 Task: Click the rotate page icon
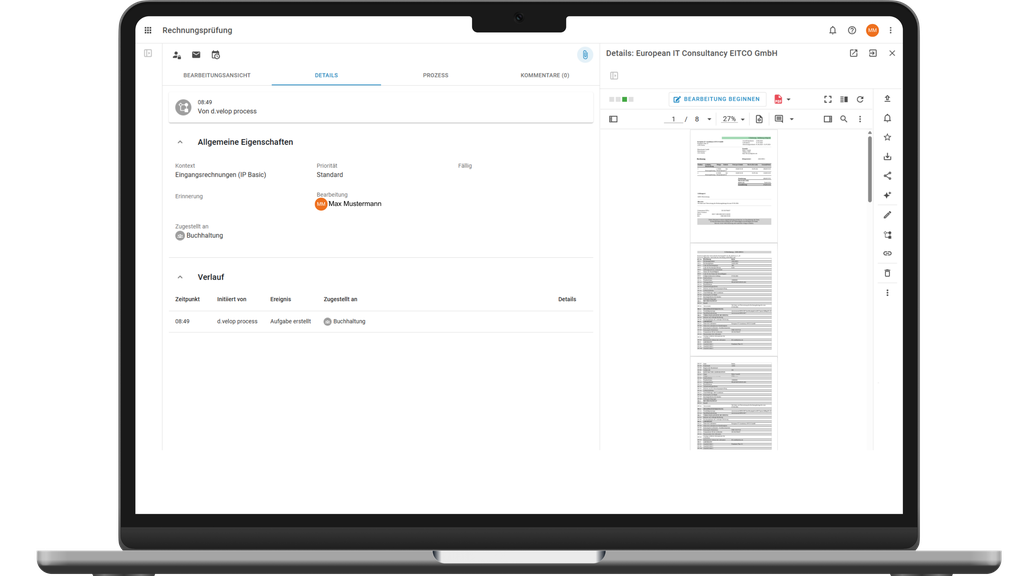[759, 119]
